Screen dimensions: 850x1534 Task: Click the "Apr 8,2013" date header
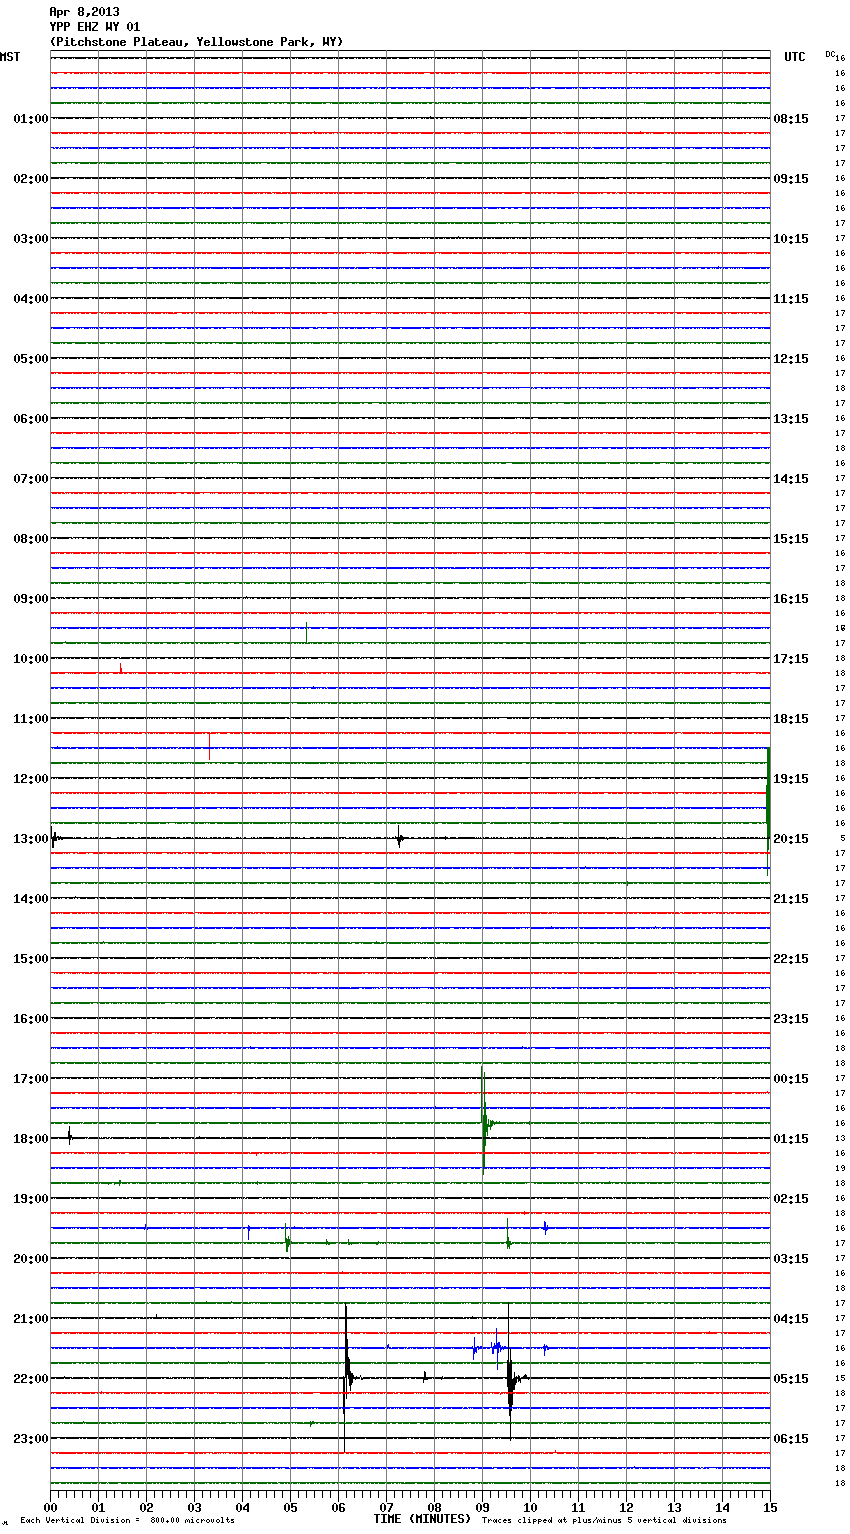click(84, 12)
